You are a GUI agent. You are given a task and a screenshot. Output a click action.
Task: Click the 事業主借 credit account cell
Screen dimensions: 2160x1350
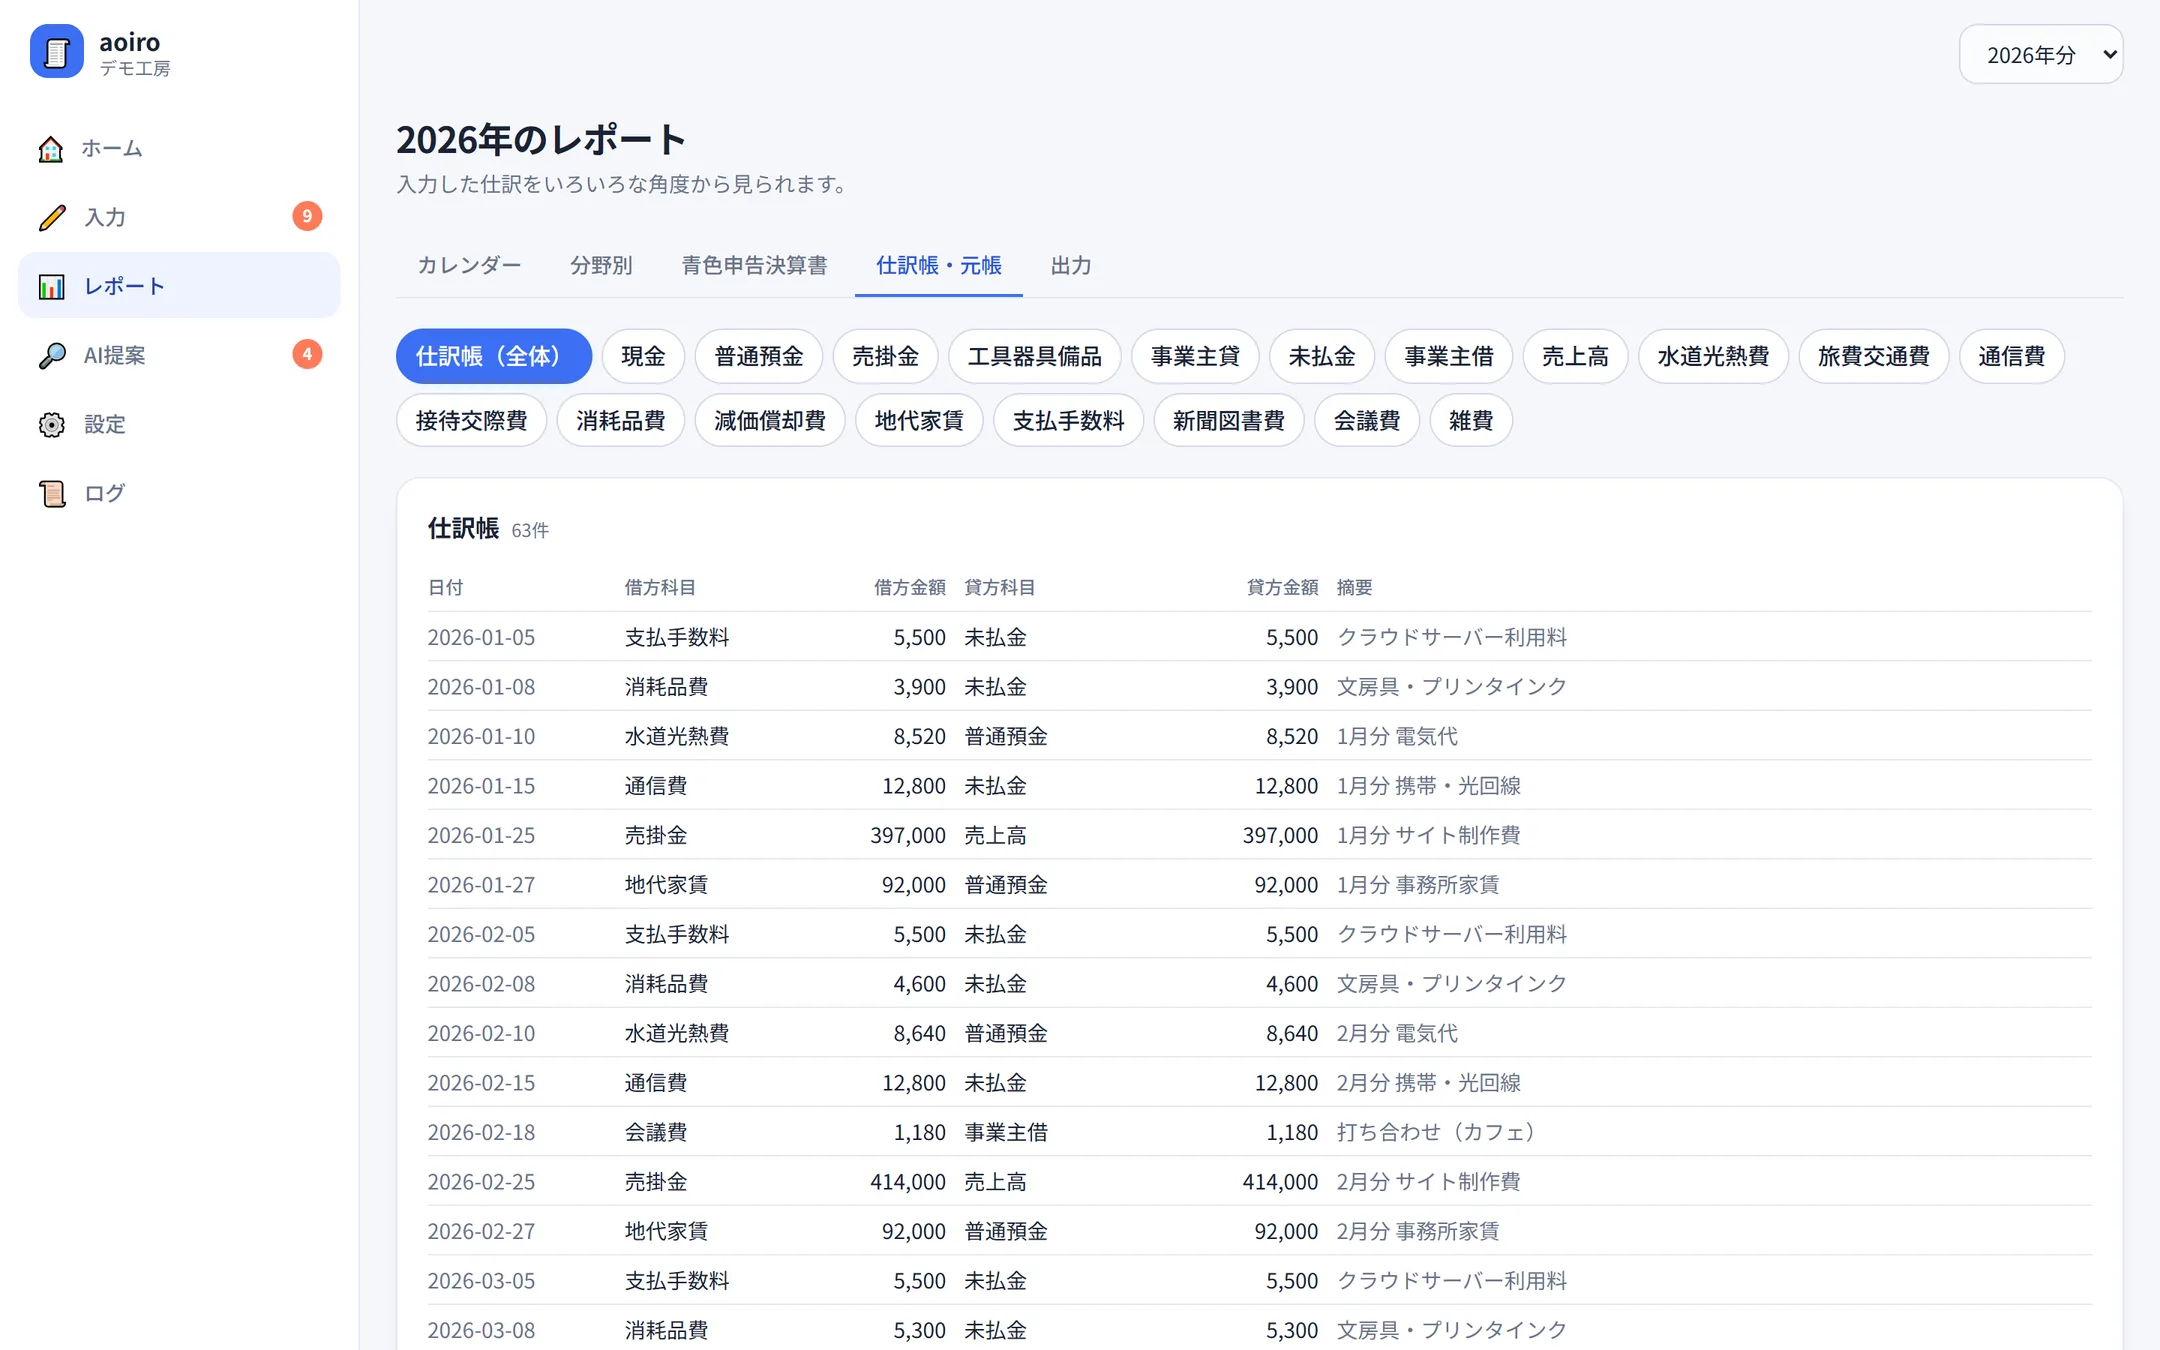(x=1006, y=1132)
